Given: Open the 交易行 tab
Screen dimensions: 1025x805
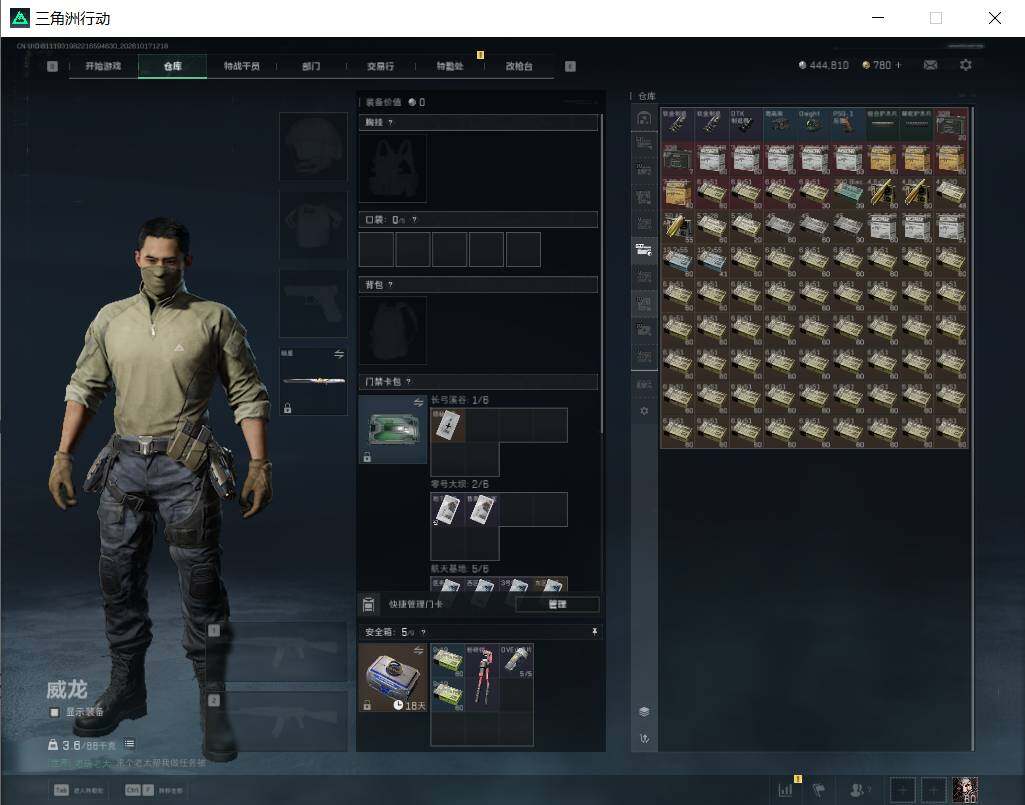Looking at the screenshot, I should click(380, 66).
